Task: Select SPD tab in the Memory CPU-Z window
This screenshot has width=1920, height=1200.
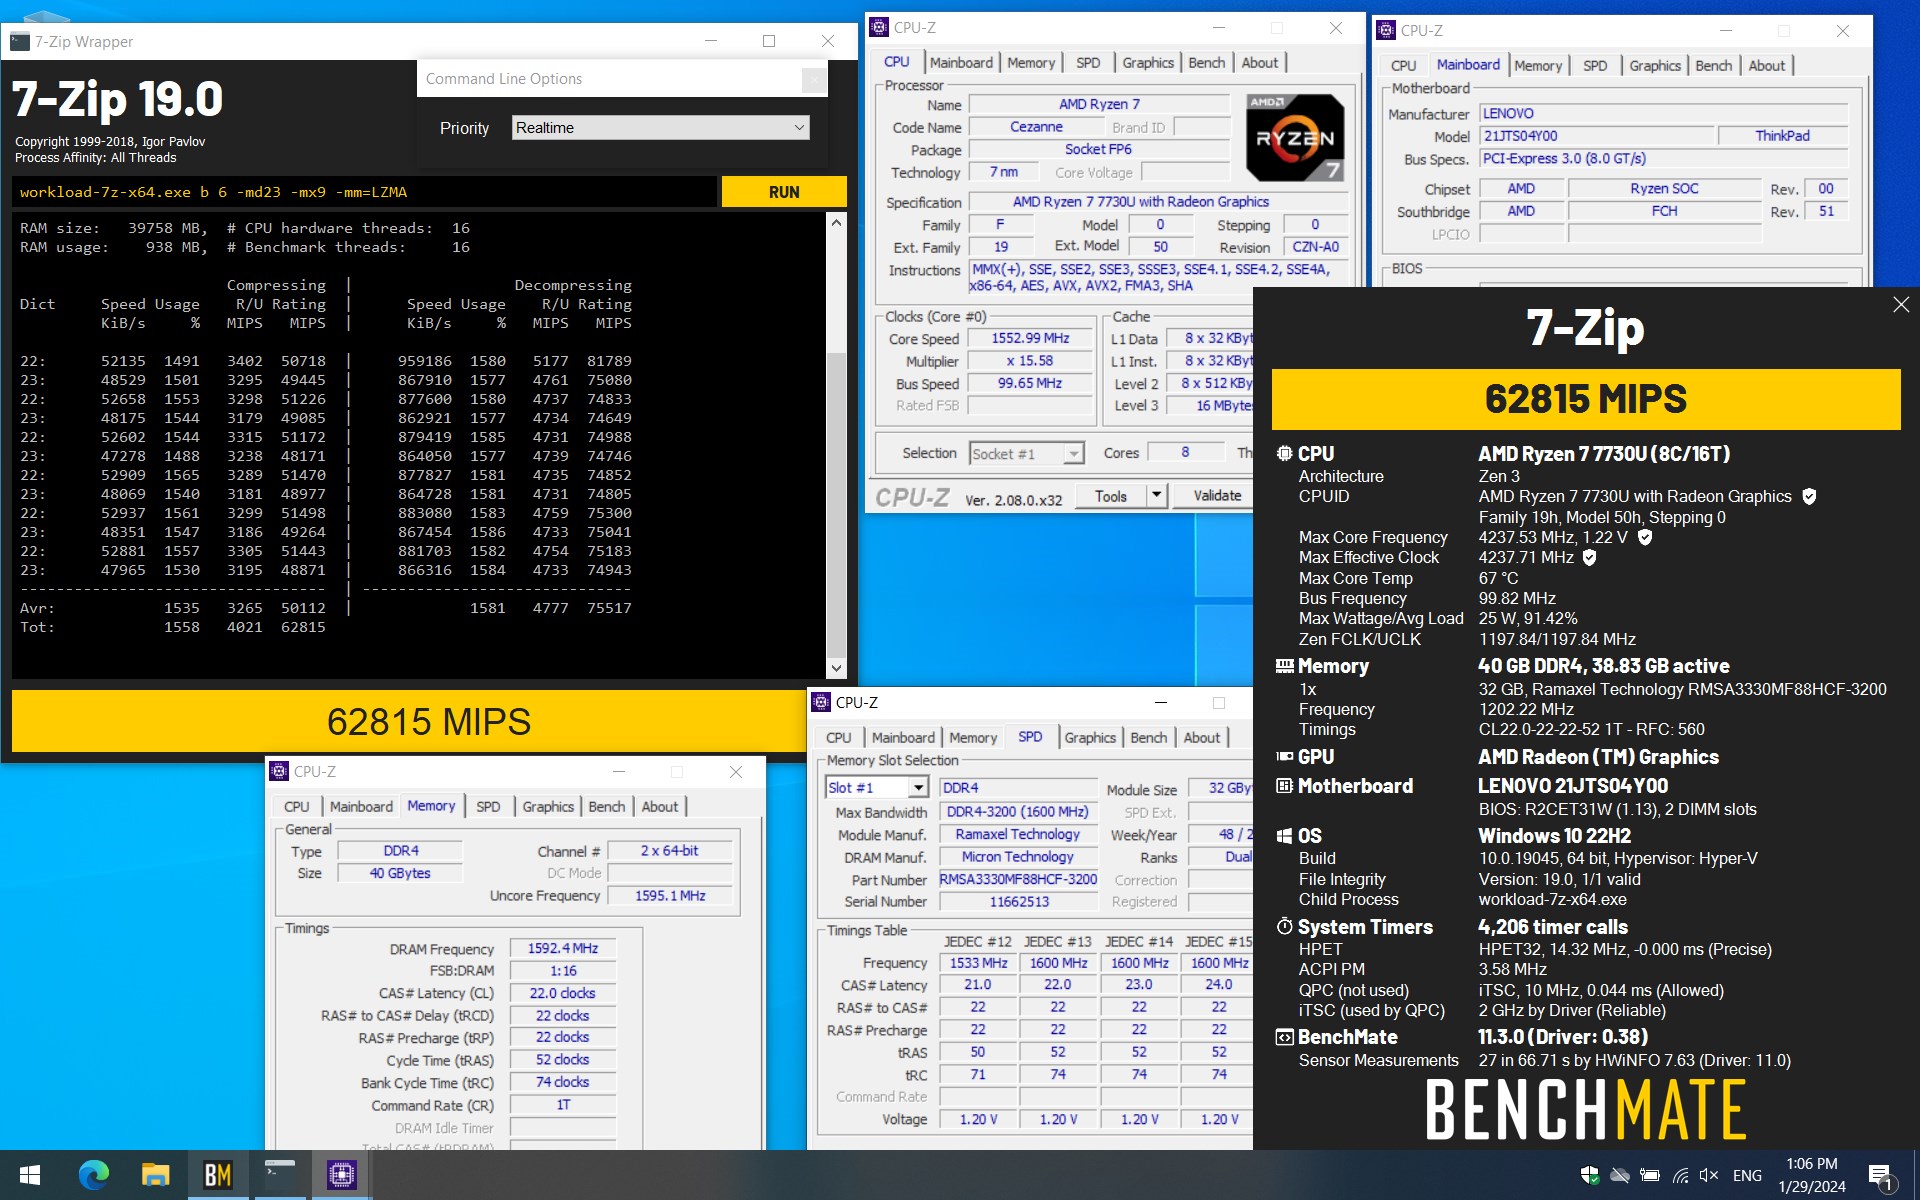Action: [x=488, y=806]
